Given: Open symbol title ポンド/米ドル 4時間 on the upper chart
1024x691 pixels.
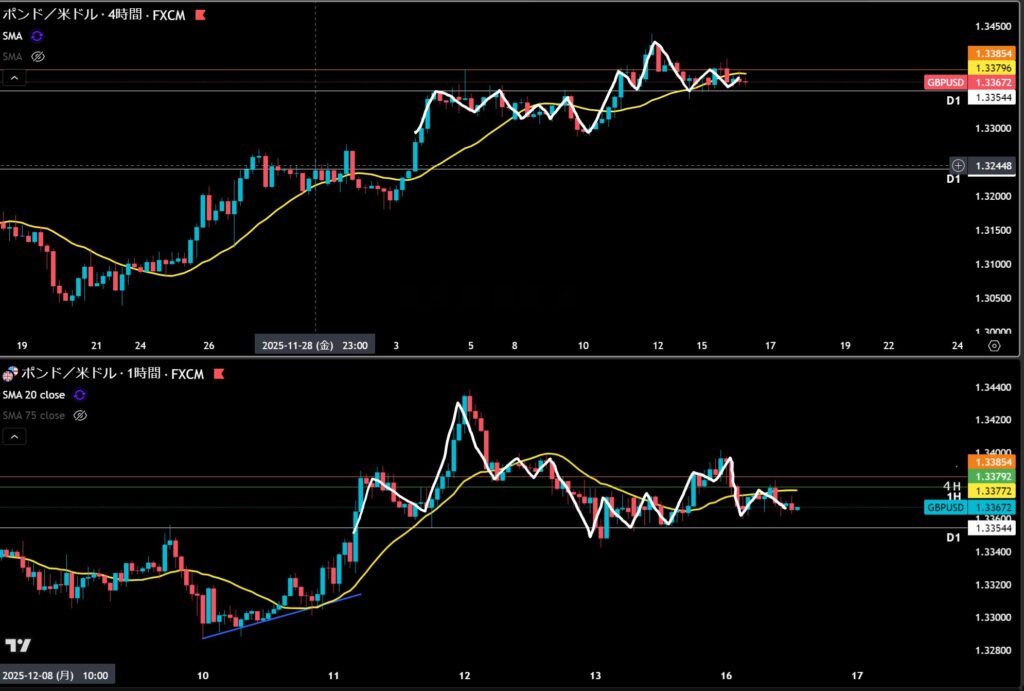Looking at the screenshot, I should point(94,15).
